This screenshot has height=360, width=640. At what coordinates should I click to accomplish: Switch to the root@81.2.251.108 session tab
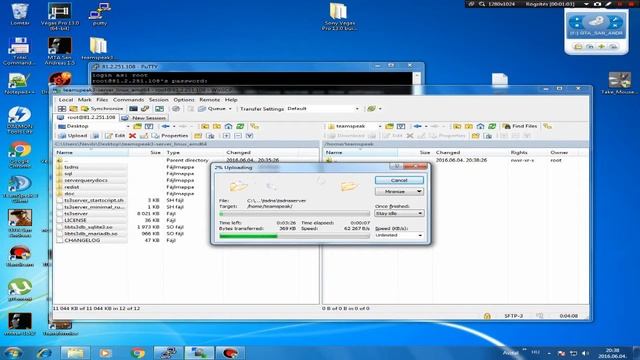tap(87, 118)
